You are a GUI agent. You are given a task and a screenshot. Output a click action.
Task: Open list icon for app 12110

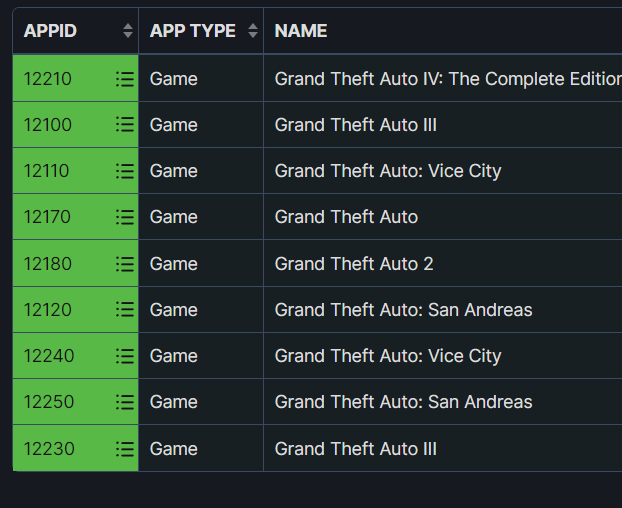pyautogui.click(x=125, y=171)
